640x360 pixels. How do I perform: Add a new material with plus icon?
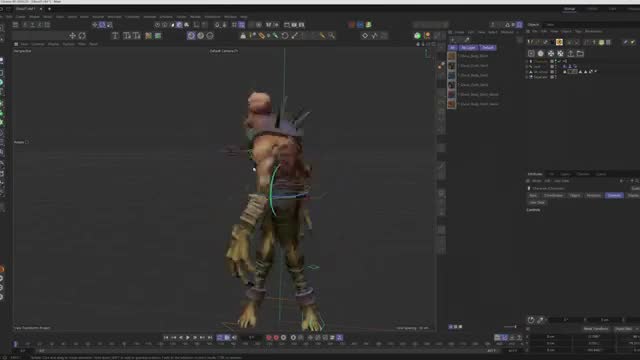pyautogui.click(x=453, y=40)
